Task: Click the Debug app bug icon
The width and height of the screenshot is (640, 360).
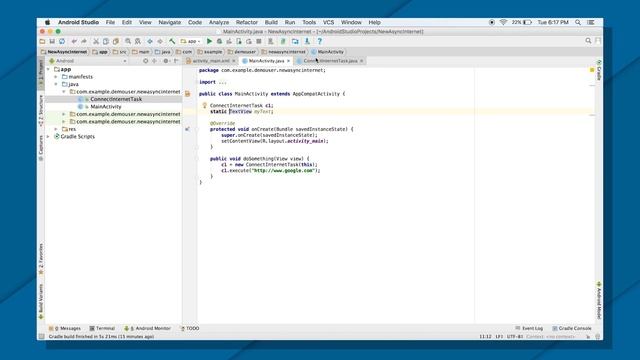Action: point(219,41)
